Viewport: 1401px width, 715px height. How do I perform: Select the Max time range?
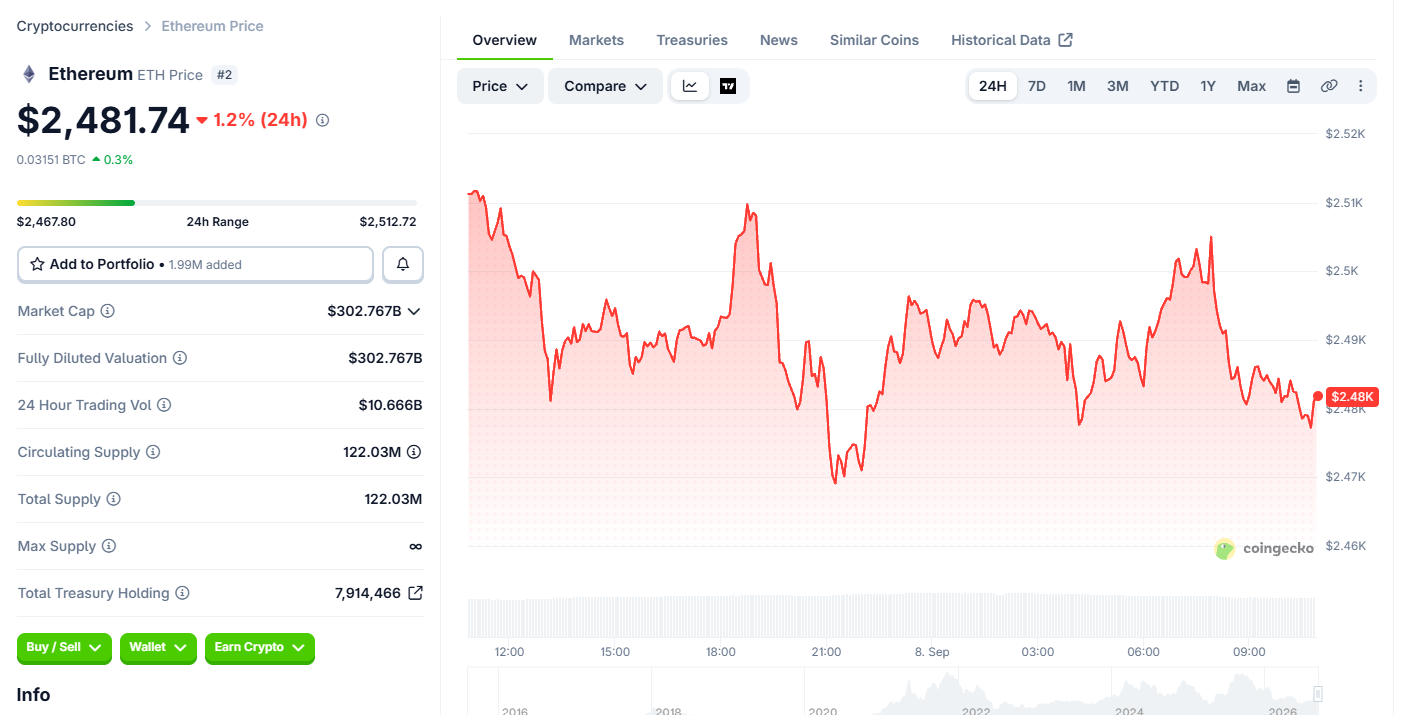click(x=1252, y=86)
